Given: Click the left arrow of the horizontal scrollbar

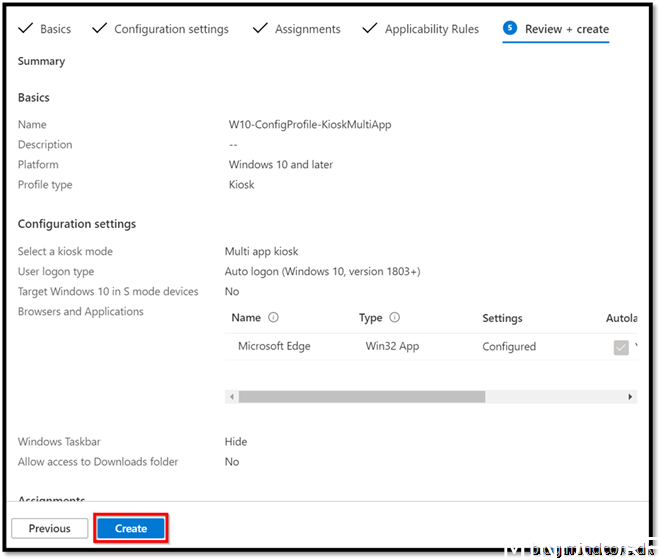Looking at the screenshot, I should 232,397.
